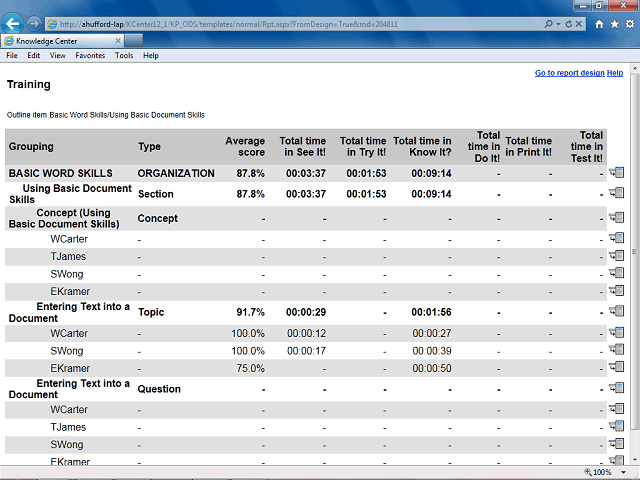This screenshot has width=640, height=480.
Task: Open the search provider dropdown arrow
Action: point(558,24)
